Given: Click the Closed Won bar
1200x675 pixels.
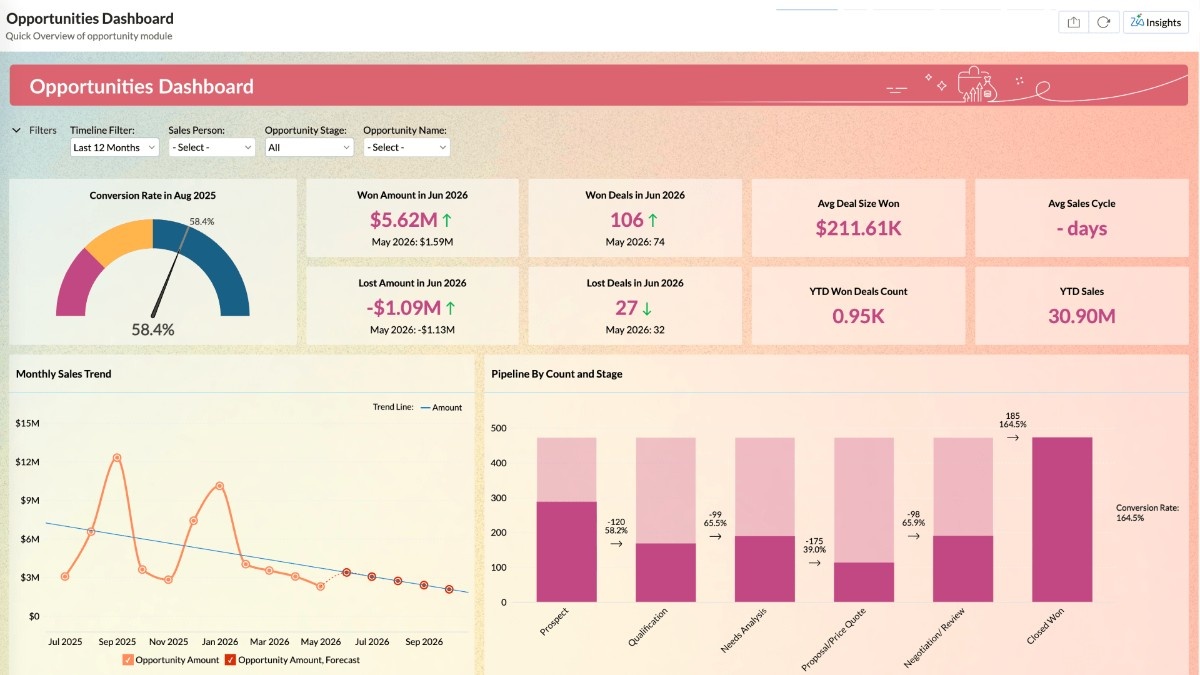Looking at the screenshot, I should tap(1062, 520).
